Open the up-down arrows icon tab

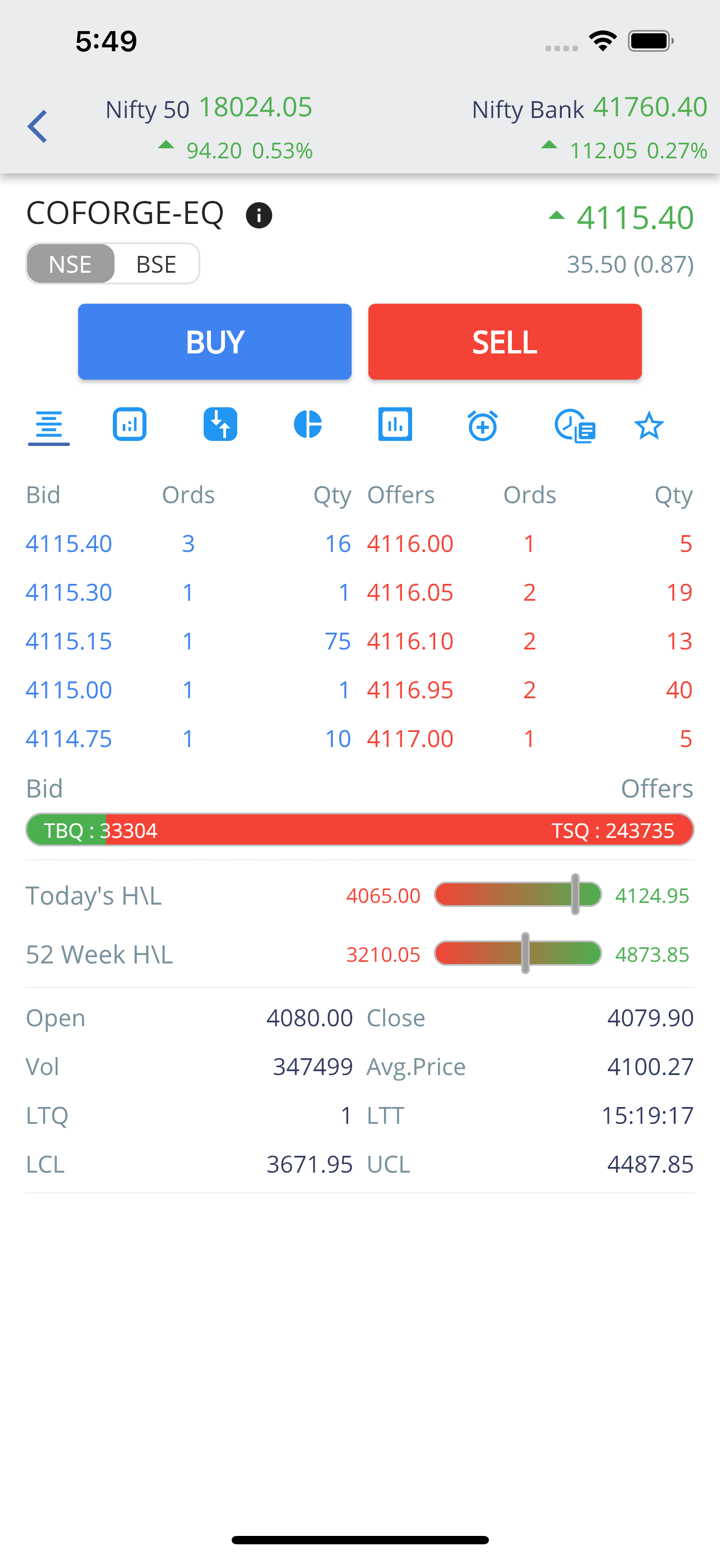coord(220,425)
